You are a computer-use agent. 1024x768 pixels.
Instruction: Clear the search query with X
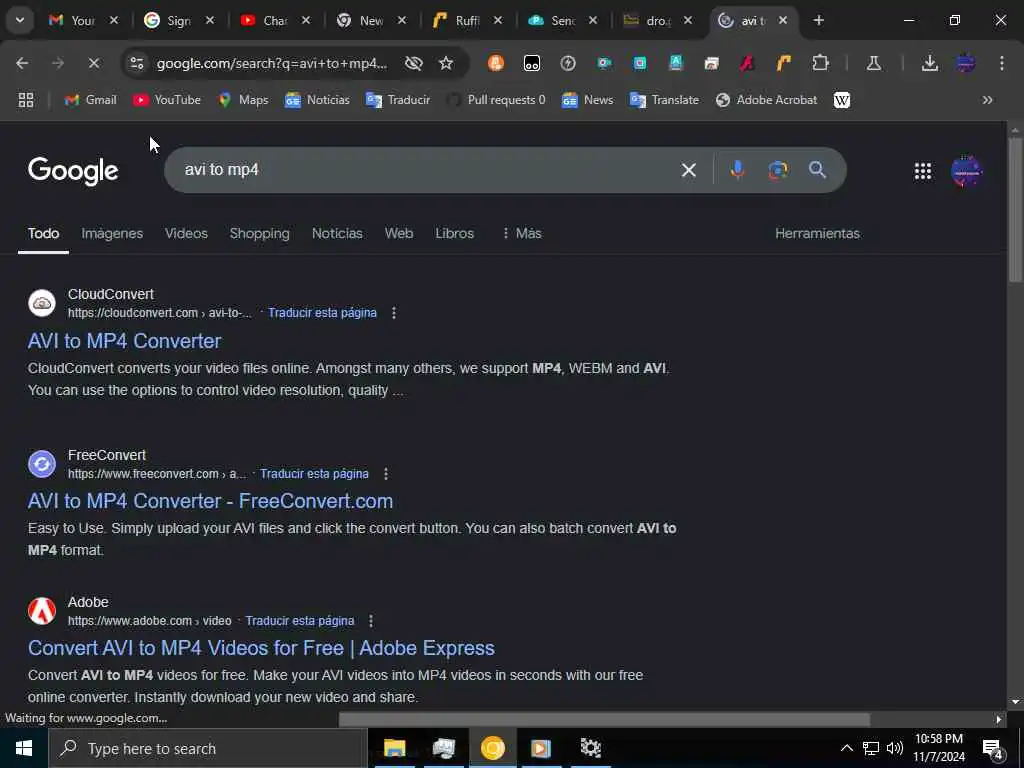tap(688, 170)
